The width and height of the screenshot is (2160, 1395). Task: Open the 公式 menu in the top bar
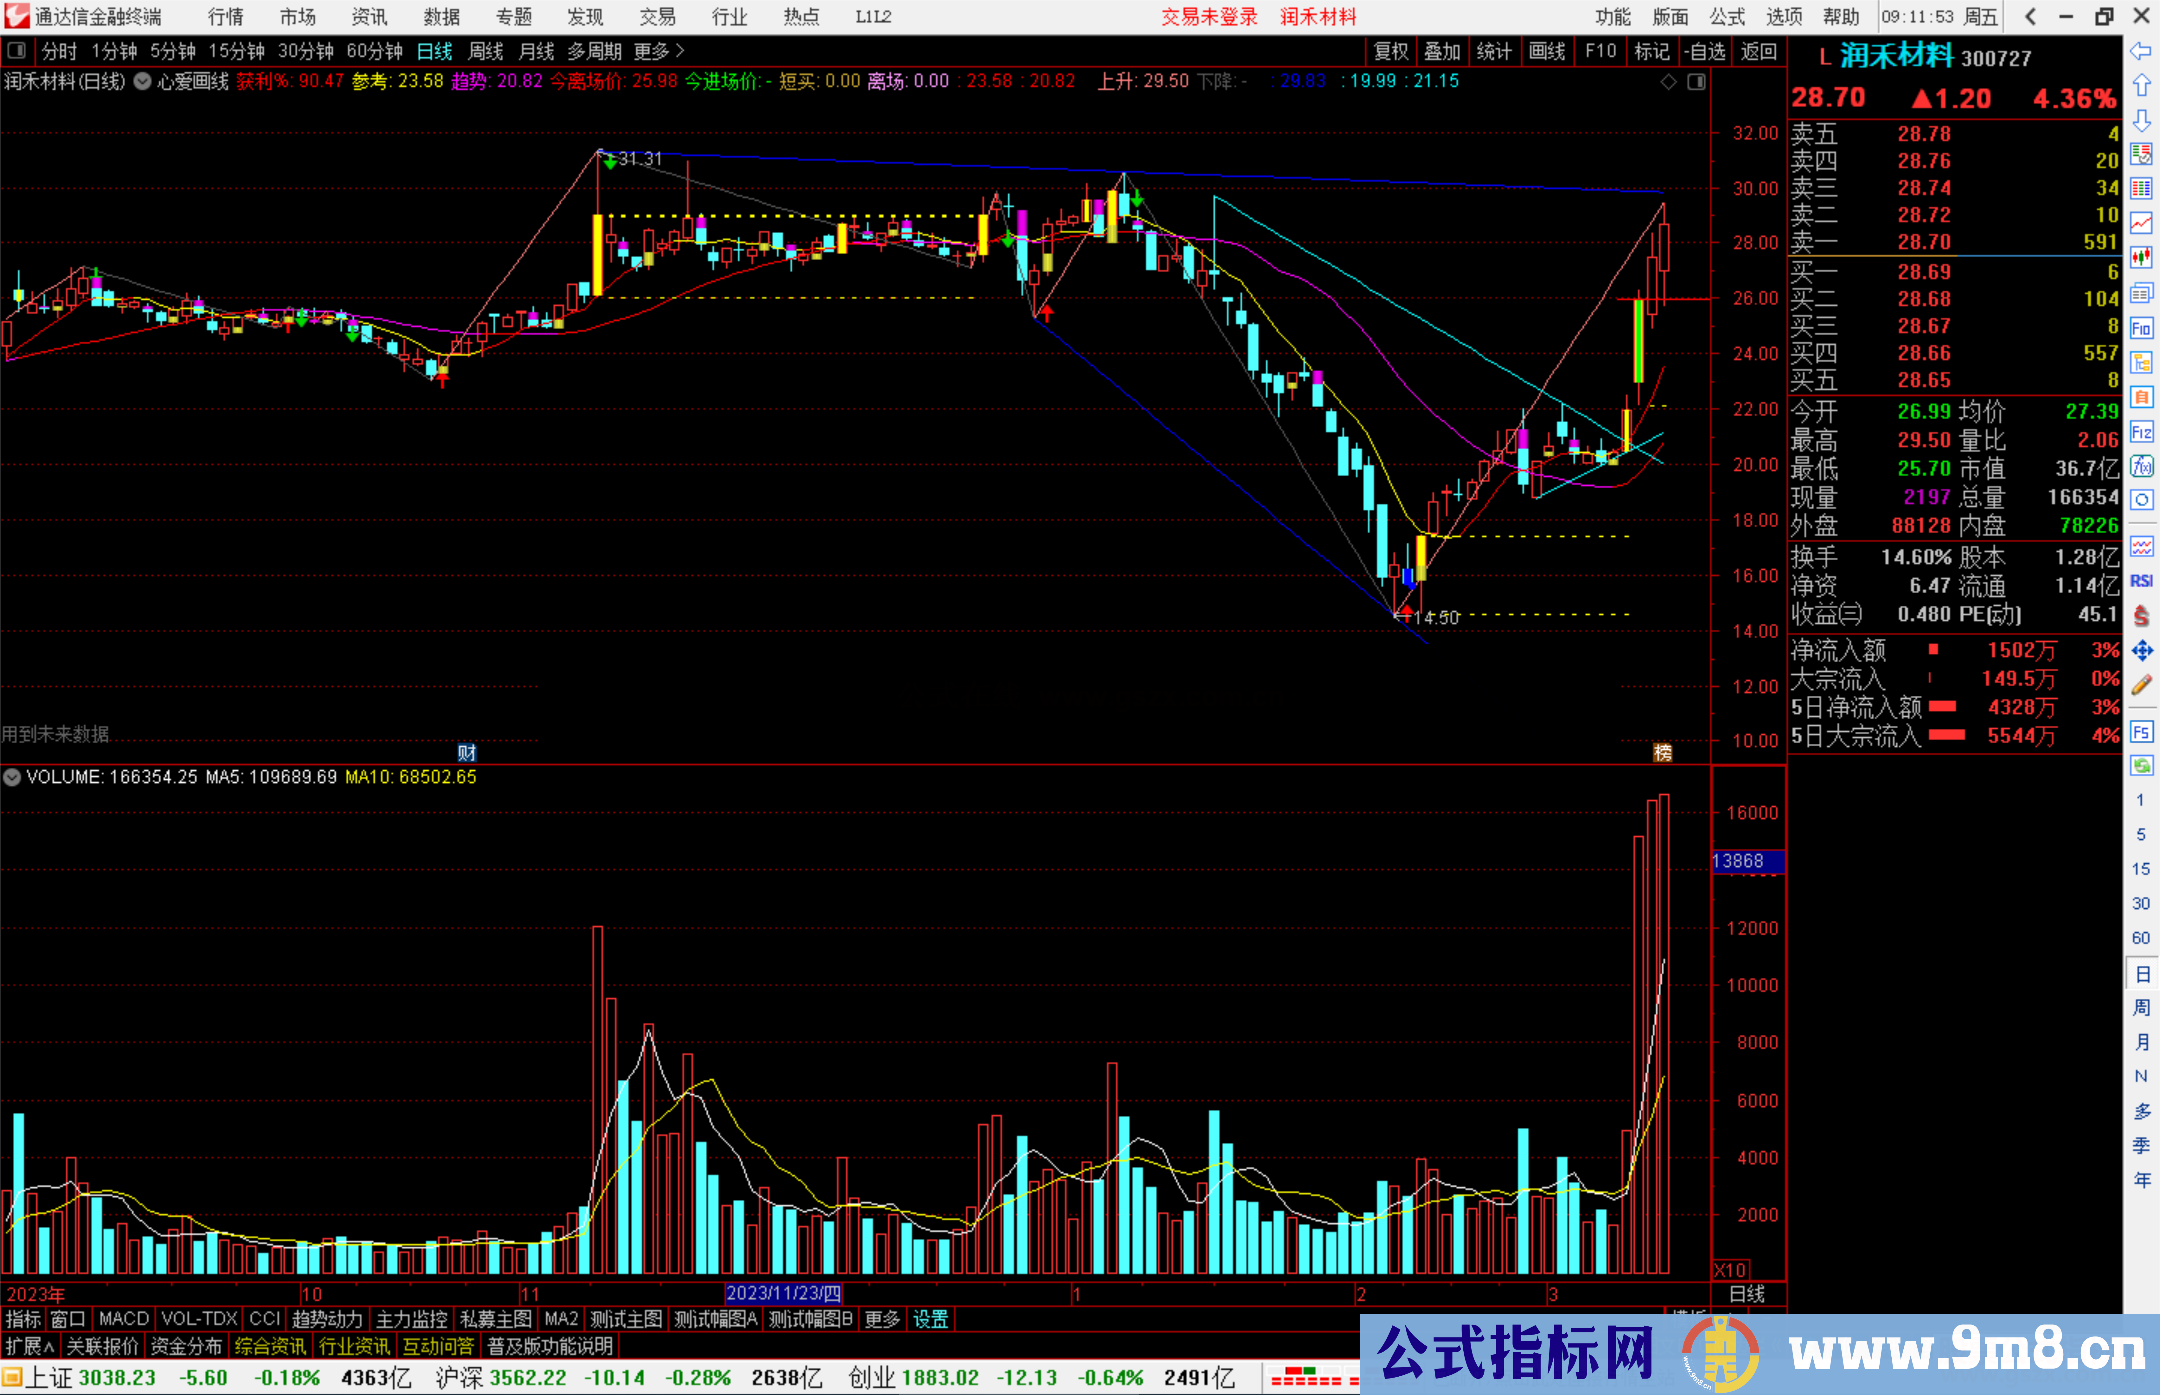tap(1727, 16)
